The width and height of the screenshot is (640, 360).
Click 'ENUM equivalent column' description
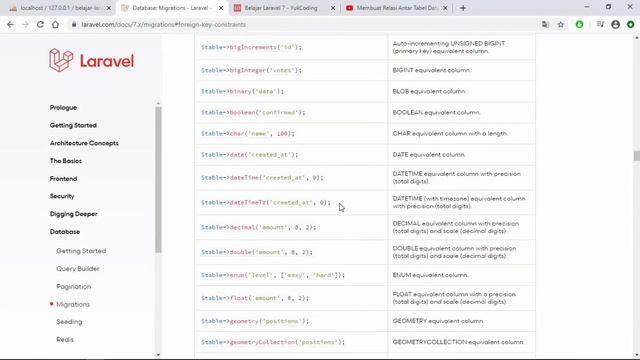coord(431,275)
